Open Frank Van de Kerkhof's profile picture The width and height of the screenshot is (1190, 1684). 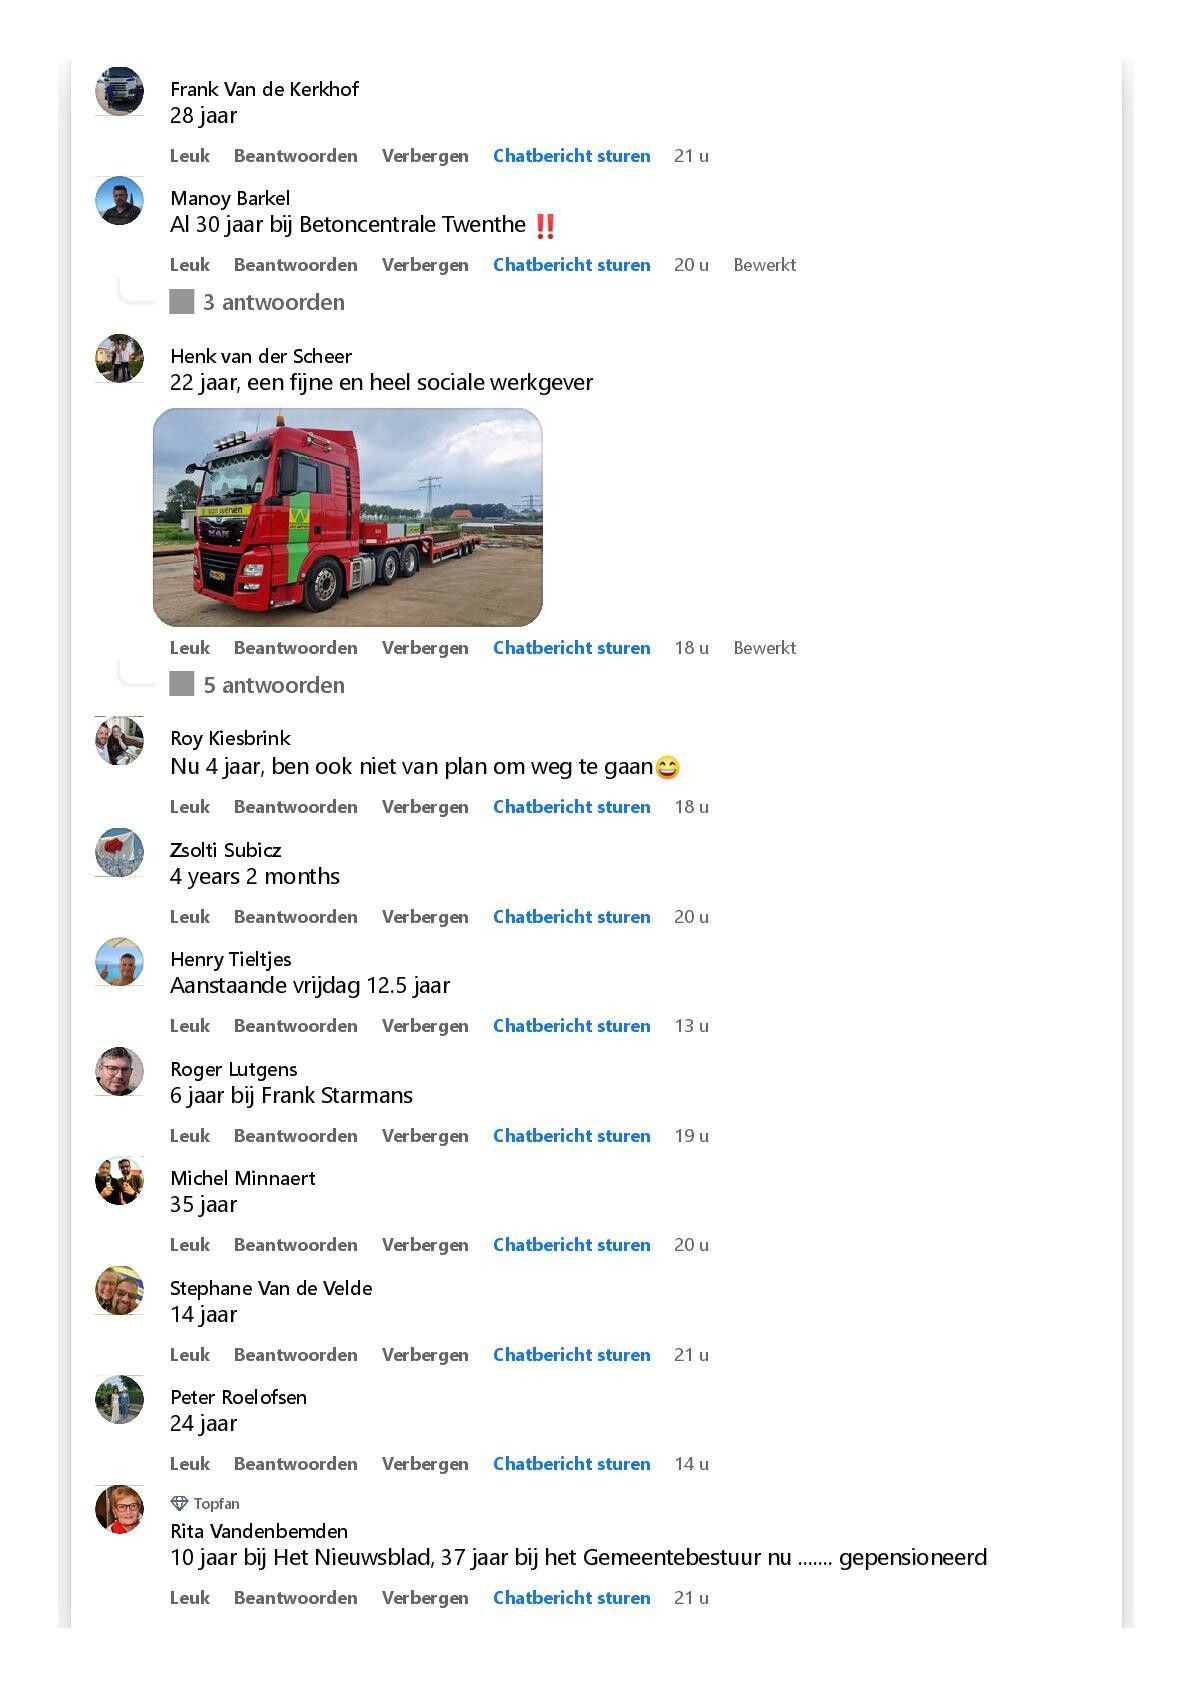pos(119,91)
